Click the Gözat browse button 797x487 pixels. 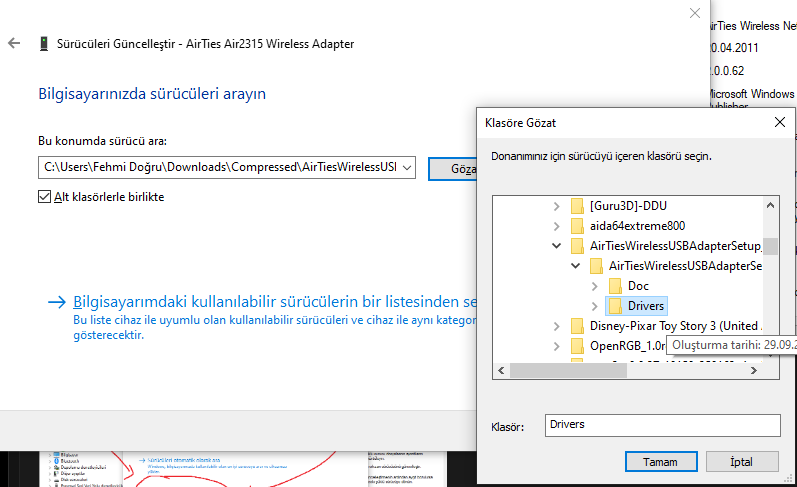[452, 168]
